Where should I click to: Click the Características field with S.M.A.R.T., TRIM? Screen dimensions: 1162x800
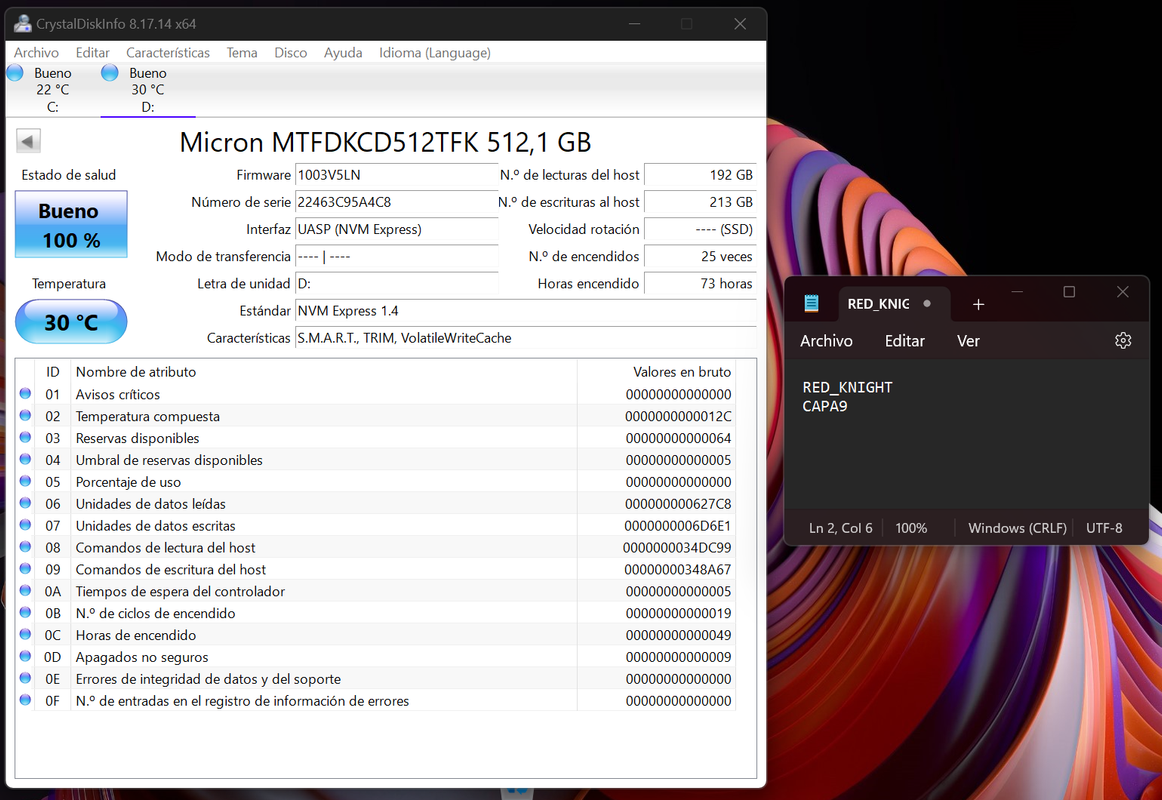click(525, 338)
